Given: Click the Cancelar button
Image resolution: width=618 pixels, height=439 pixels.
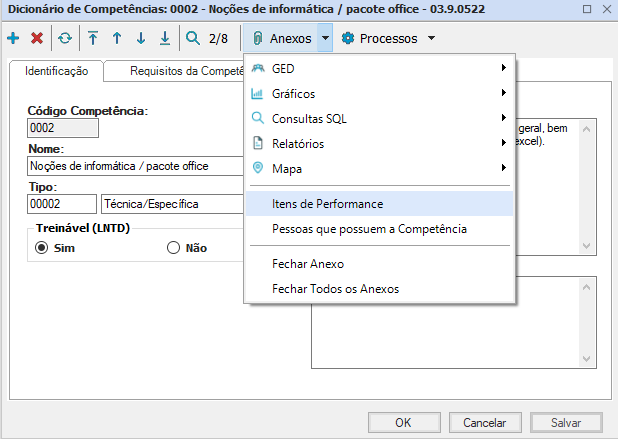Looking at the screenshot, I should pyautogui.click(x=484, y=423).
